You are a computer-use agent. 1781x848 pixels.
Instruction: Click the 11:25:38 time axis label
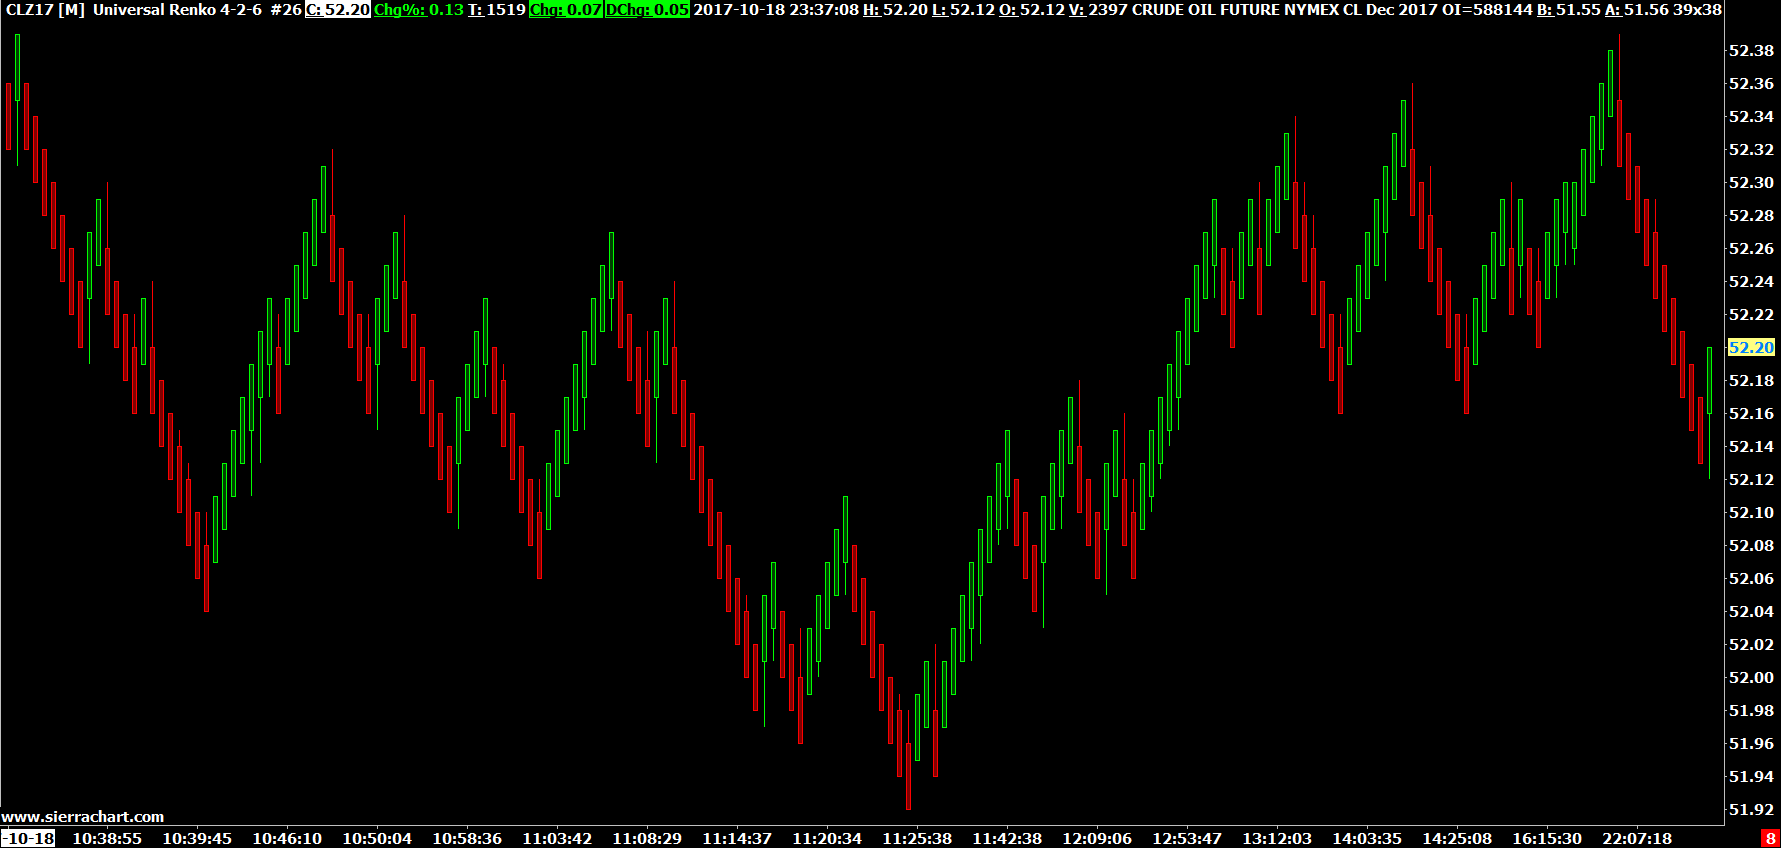(917, 839)
